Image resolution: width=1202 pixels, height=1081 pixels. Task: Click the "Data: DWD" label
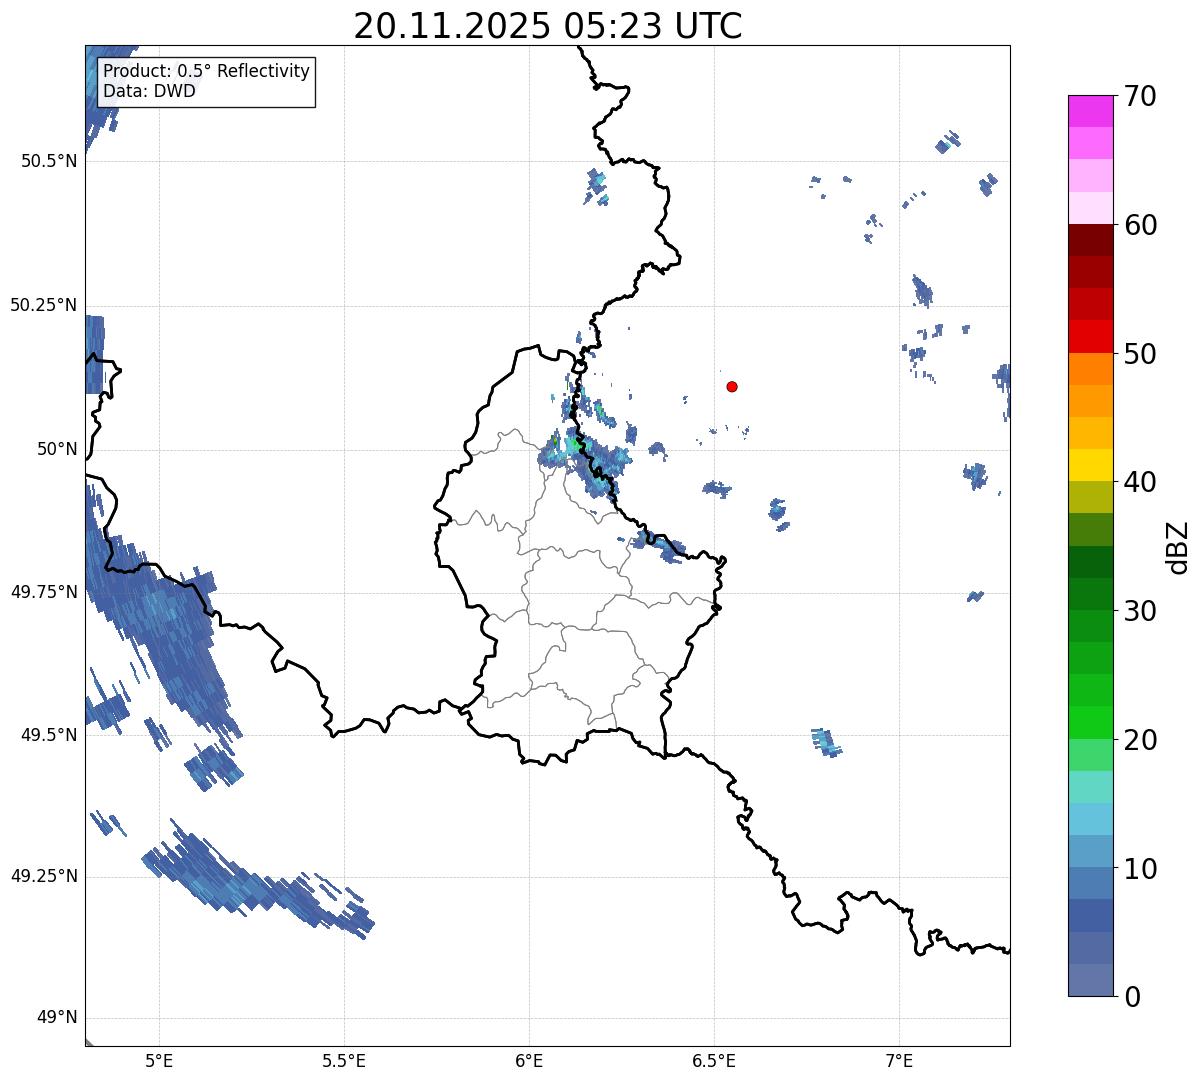coord(149,91)
